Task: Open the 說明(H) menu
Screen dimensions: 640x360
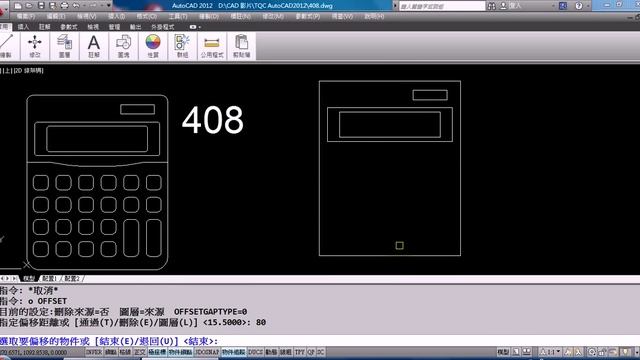Action: tap(374, 16)
